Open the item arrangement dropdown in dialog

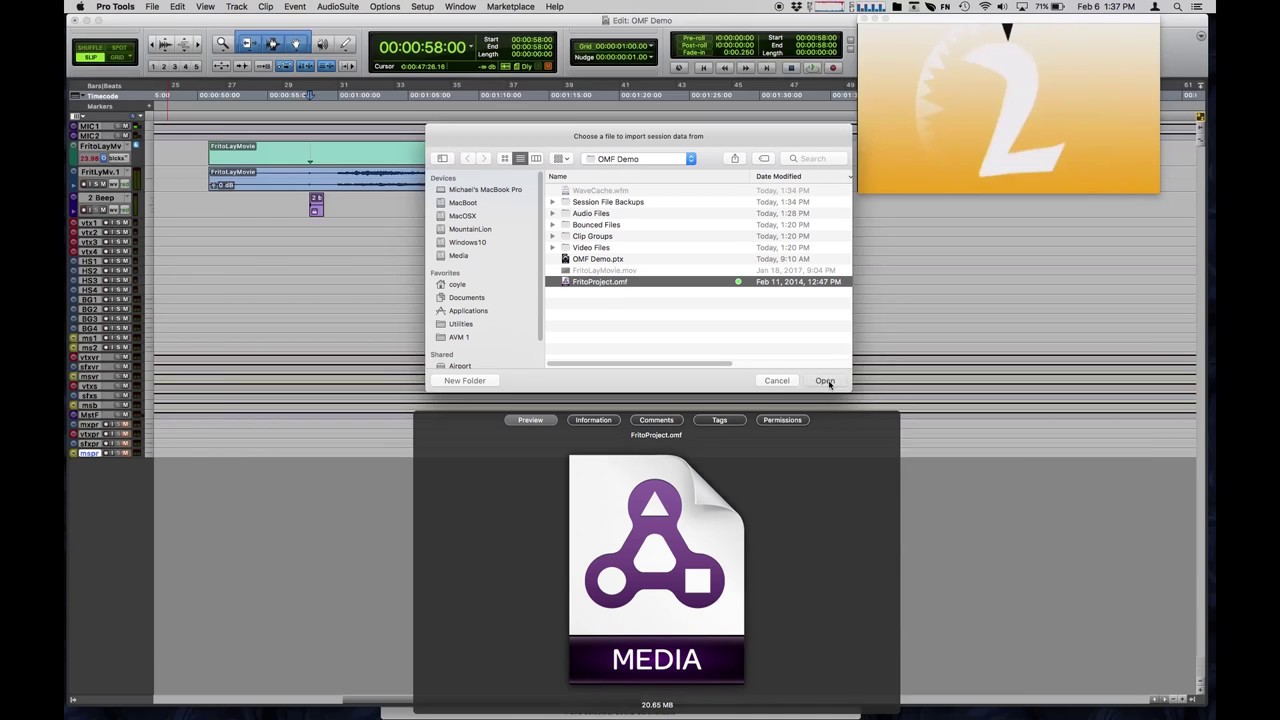(x=561, y=159)
